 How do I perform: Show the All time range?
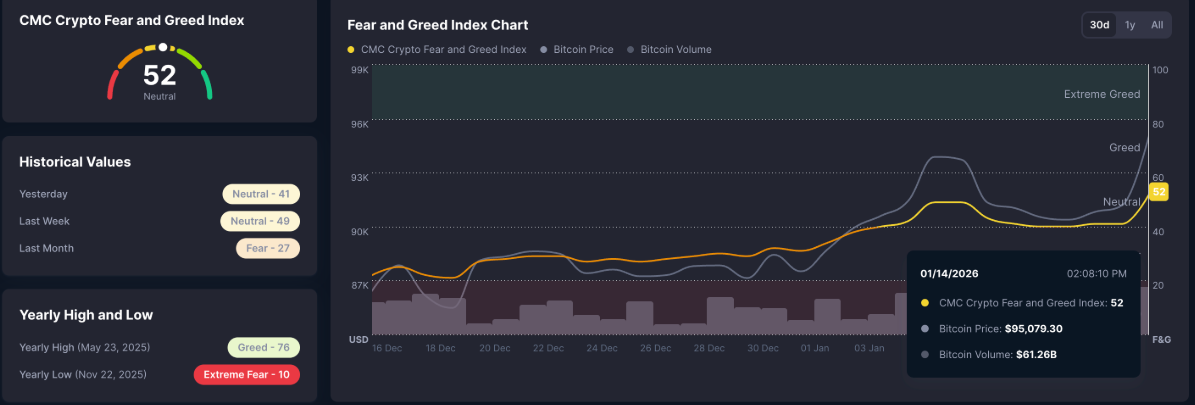pyautogui.click(x=1157, y=25)
